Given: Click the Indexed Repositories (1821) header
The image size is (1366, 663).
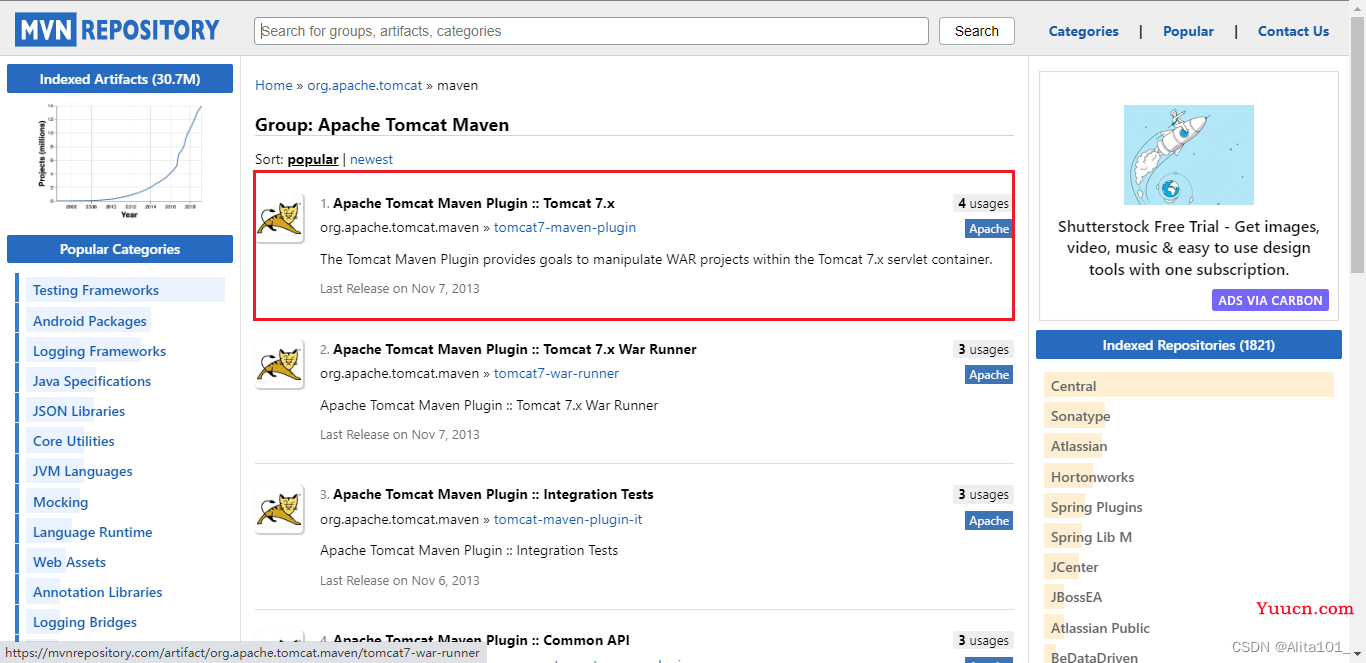Looking at the screenshot, I should pyautogui.click(x=1188, y=345).
